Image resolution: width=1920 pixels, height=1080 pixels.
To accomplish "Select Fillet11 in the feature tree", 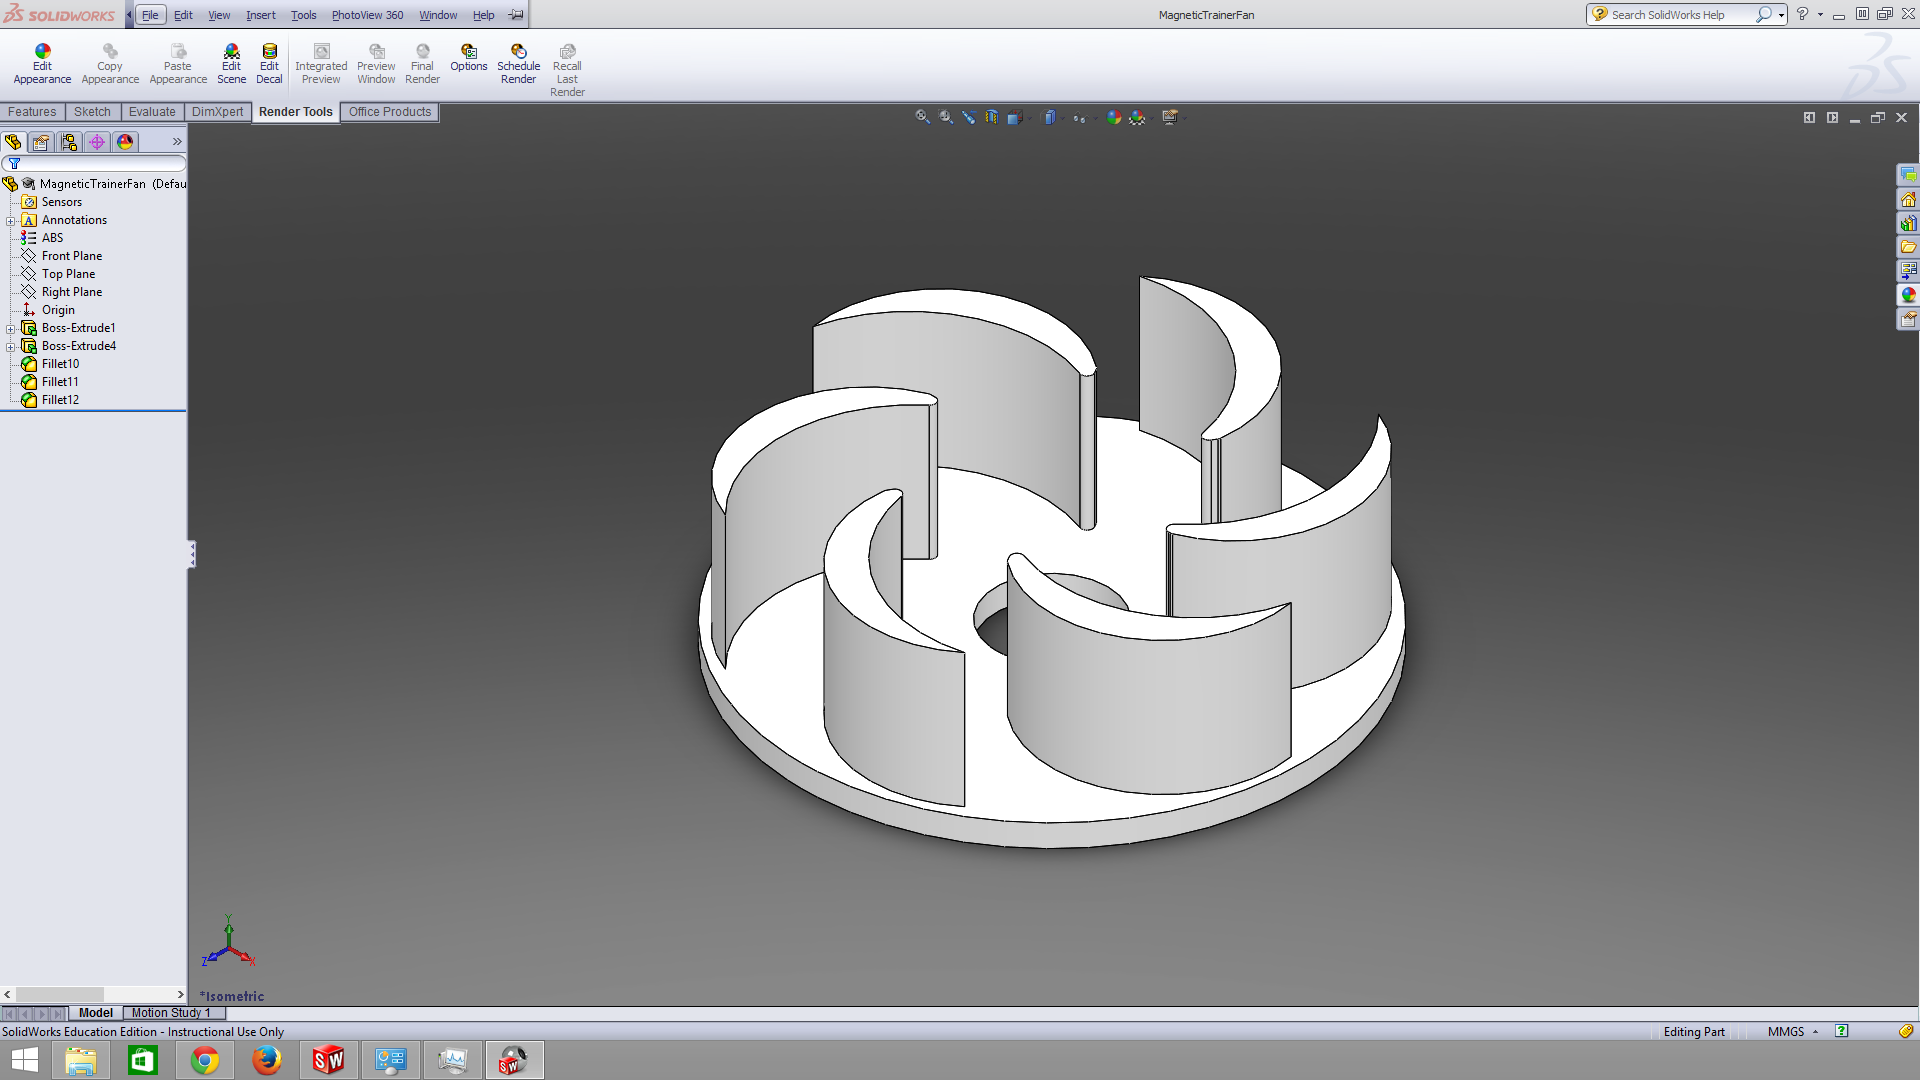I will 60,382.
